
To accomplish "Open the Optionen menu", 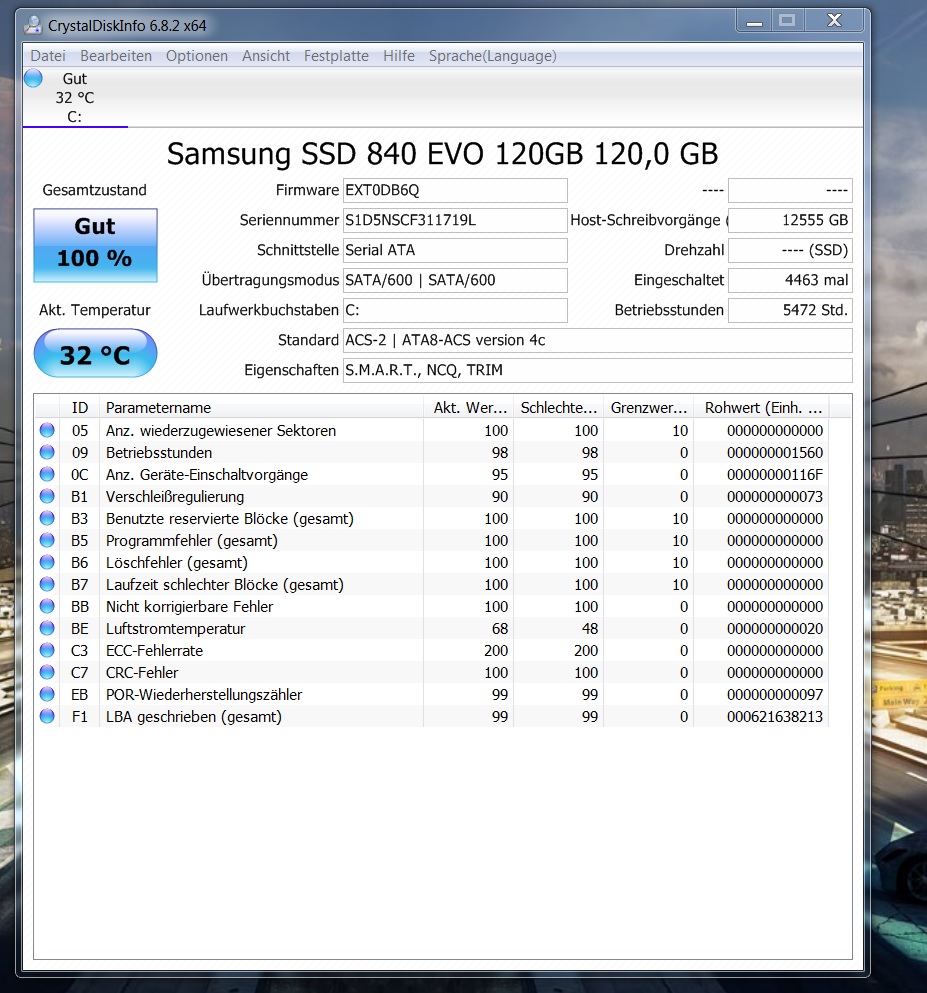I will 197,56.
